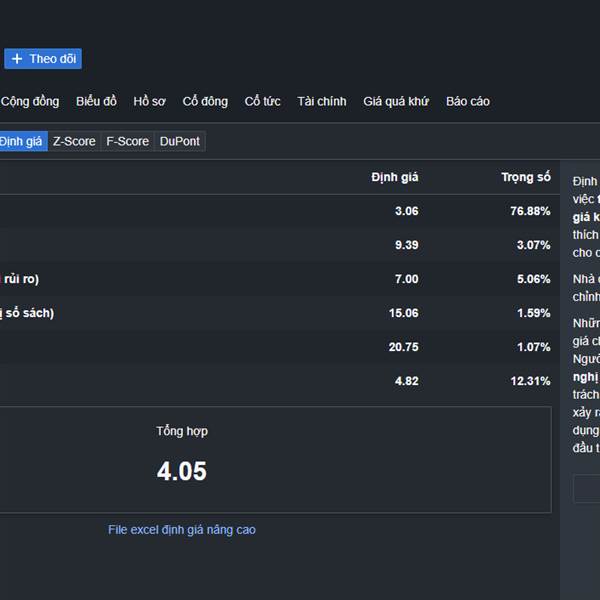Click the Định giá column header

point(394,177)
